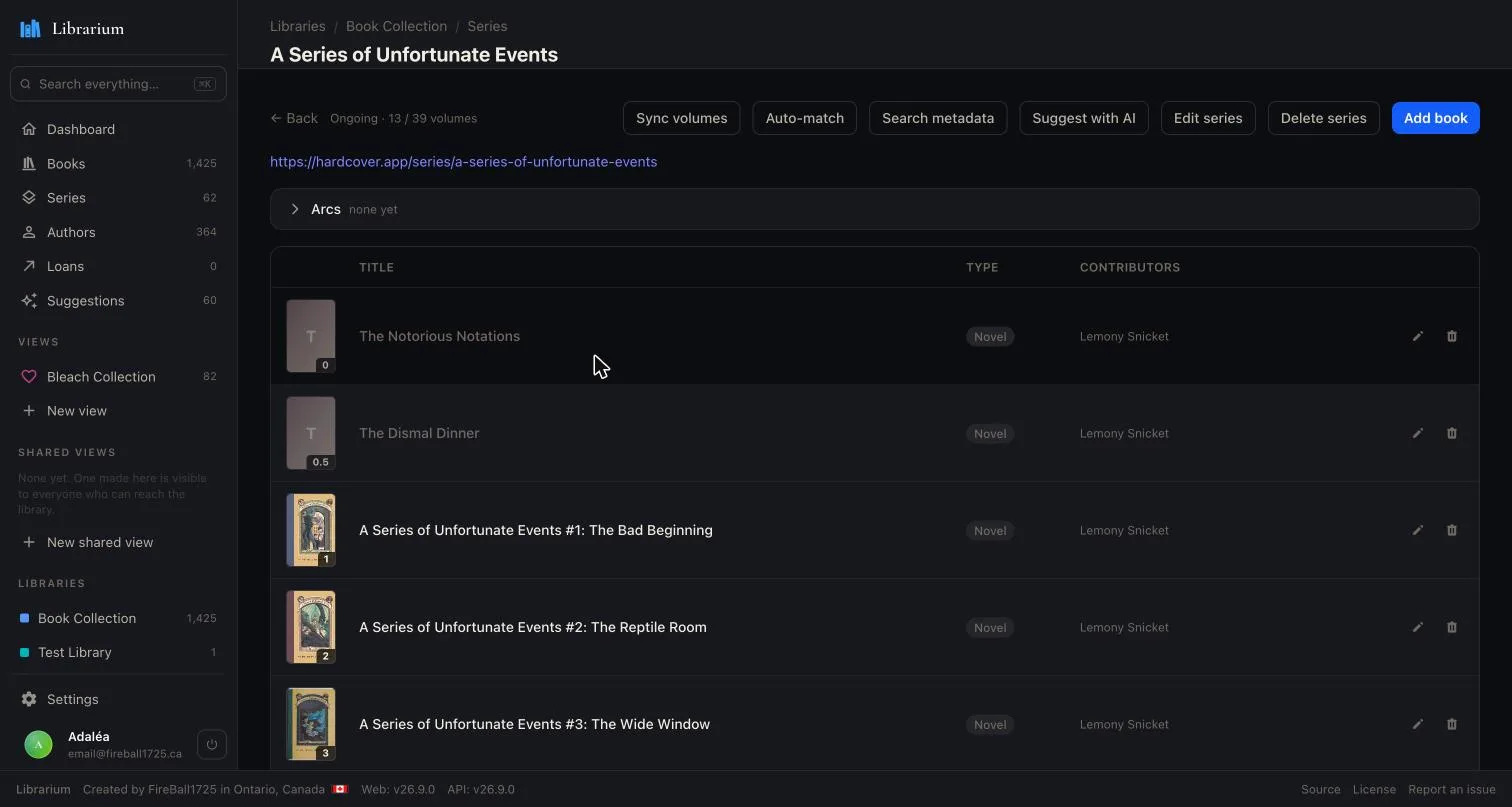Delete The Bad Beginning row trash icon
This screenshot has height=807, width=1512.
point(1452,531)
